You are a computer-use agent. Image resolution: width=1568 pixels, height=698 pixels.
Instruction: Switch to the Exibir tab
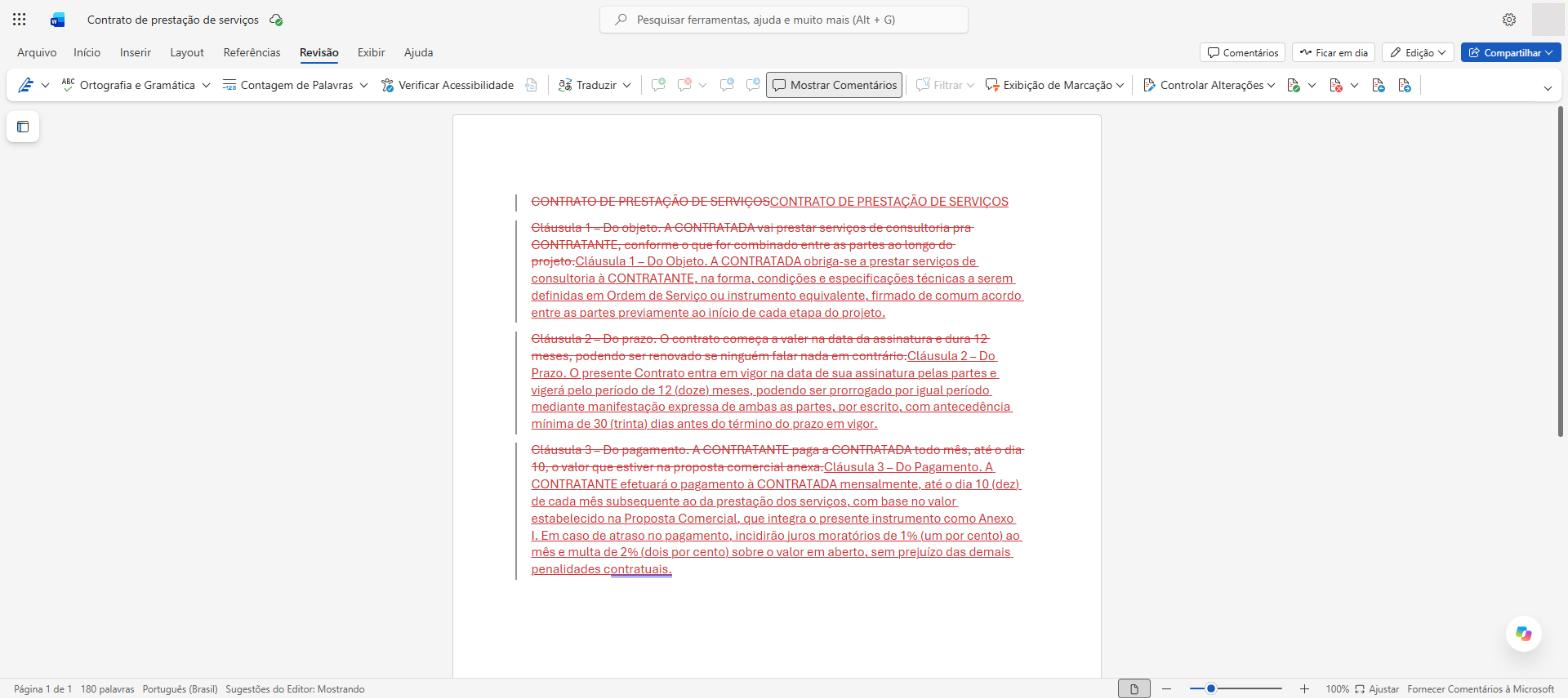click(x=371, y=52)
